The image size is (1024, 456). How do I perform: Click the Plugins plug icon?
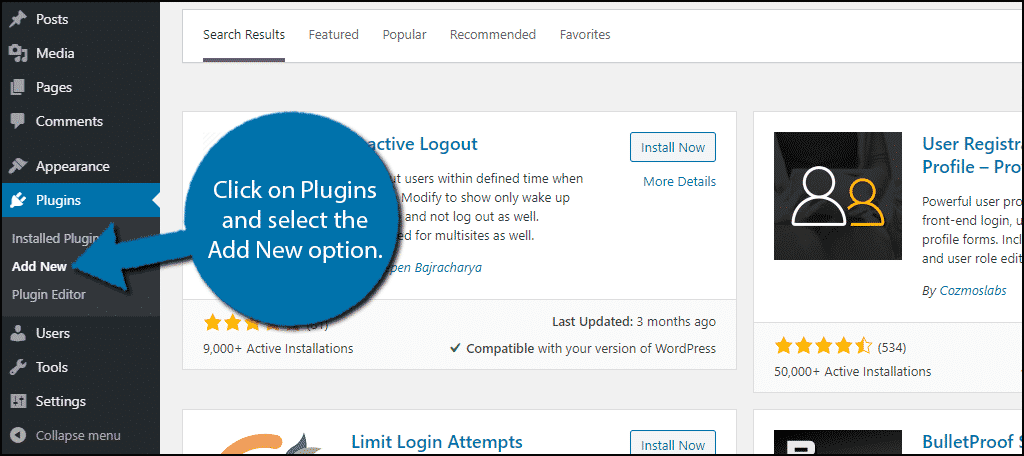pyautogui.click(x=18, y=201)
